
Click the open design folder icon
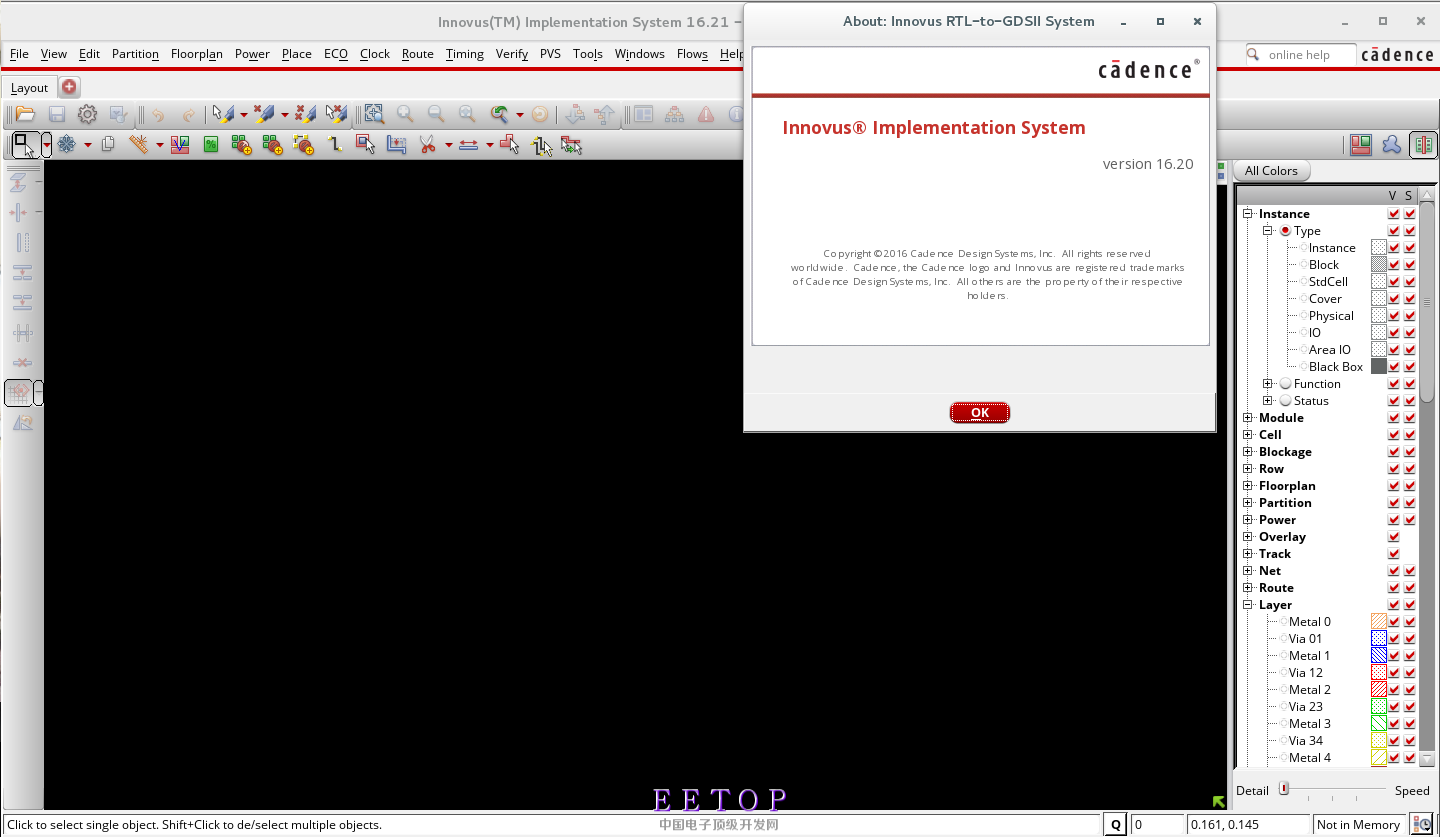pos(25,114)
